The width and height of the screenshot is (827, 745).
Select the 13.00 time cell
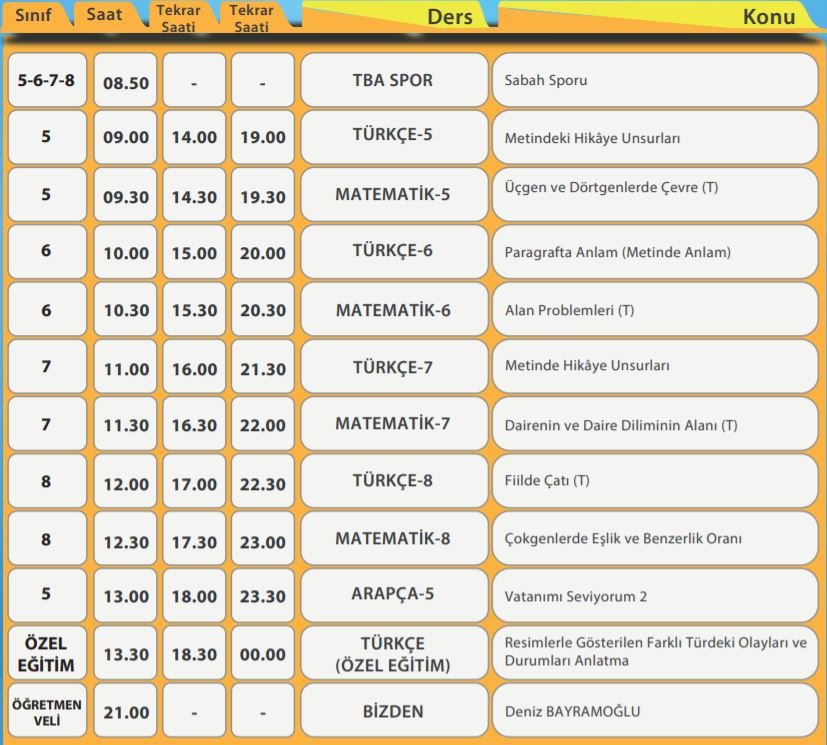[126, 596]
